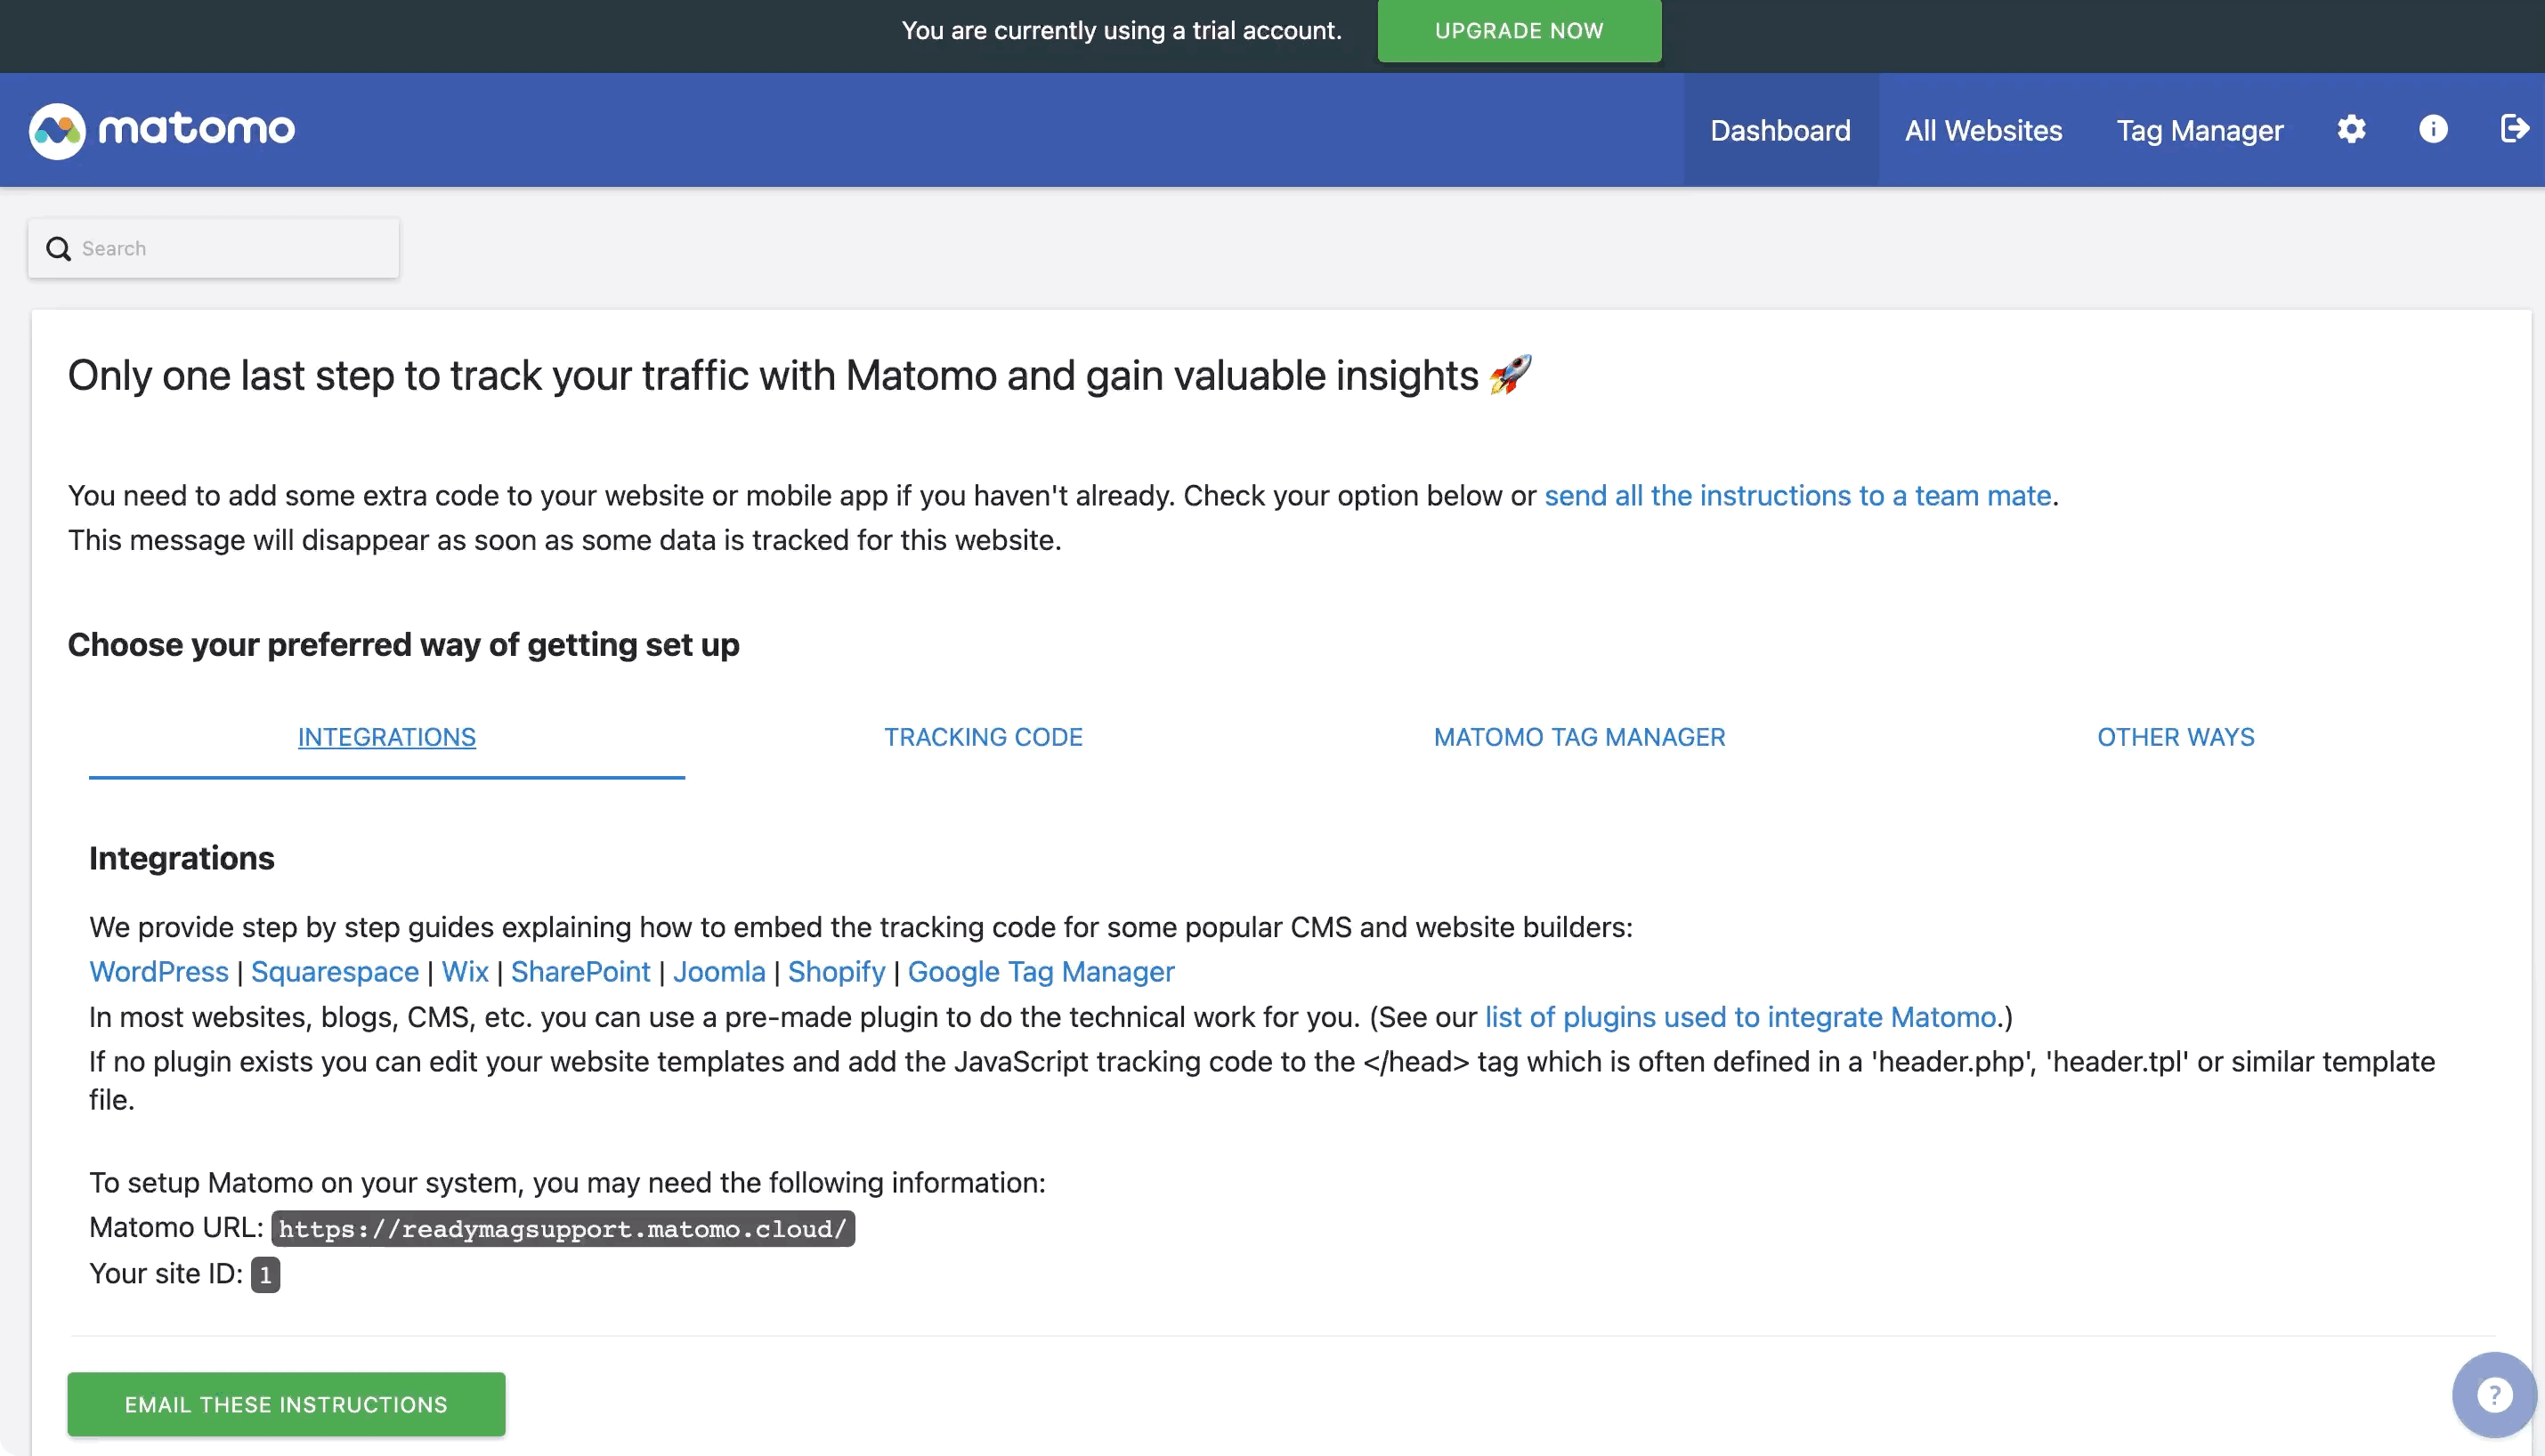Viewport: 2545px width, 1456px height.
Task: Open the Dashboard menu item
Action: 1780,130
